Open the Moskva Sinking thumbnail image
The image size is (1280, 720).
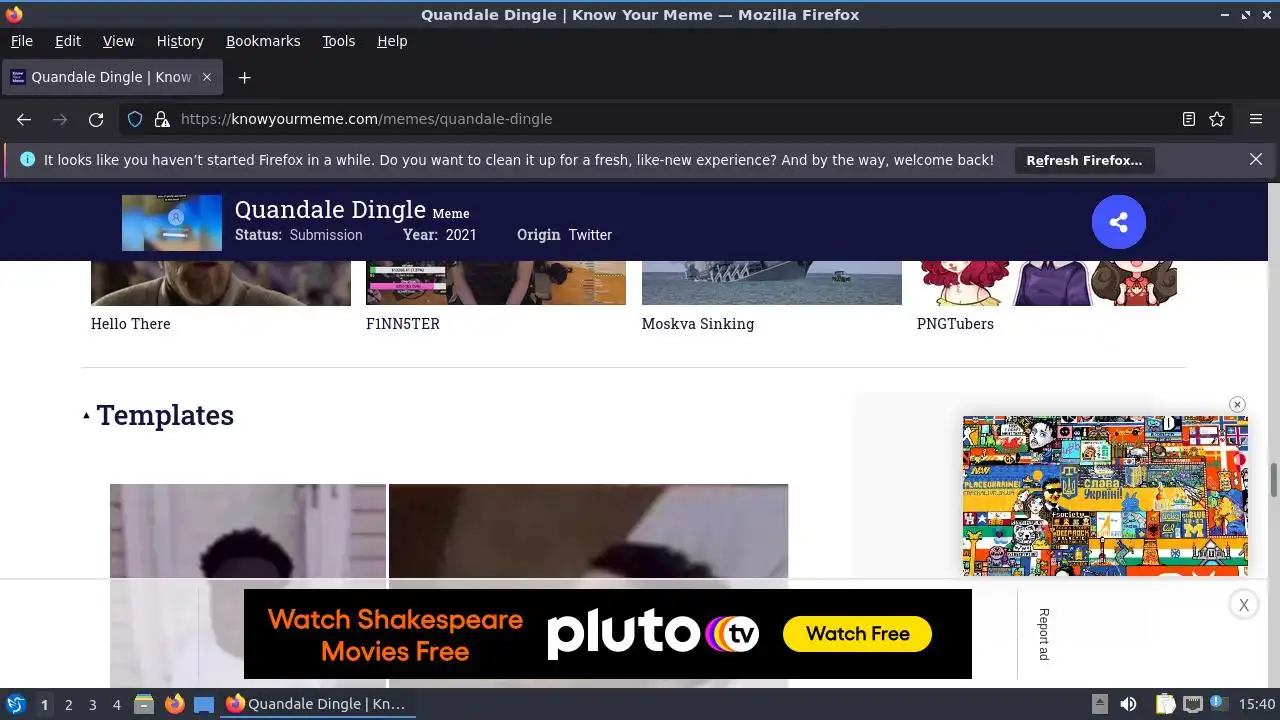772,283
